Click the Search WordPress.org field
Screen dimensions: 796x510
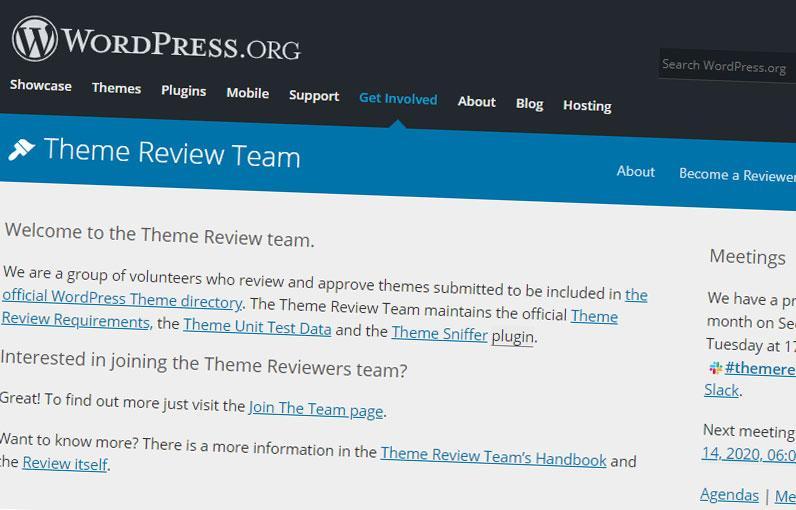[727, 66]
